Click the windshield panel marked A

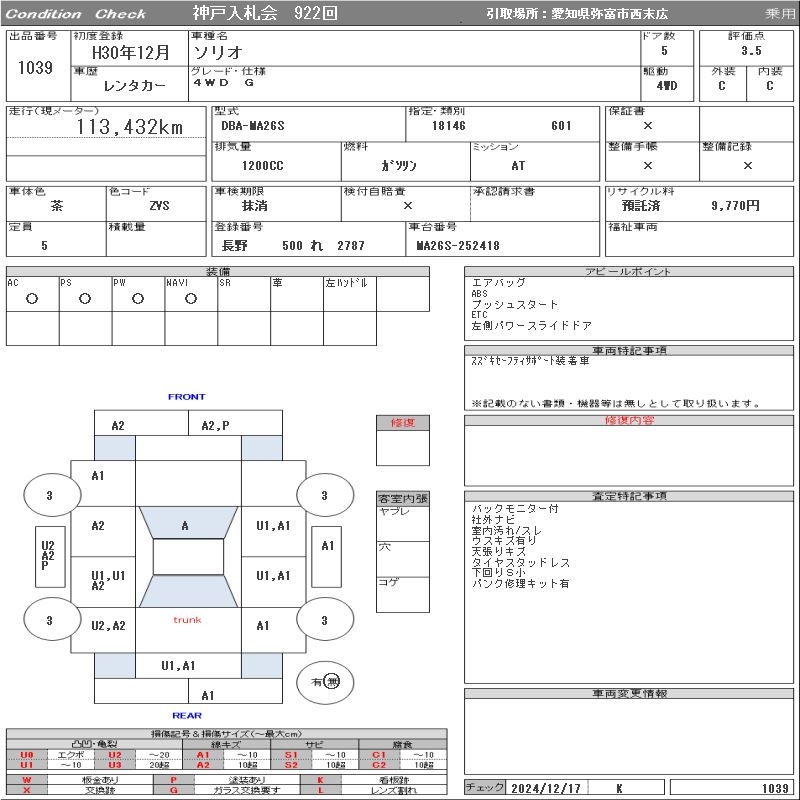click(x=187, y=525)
